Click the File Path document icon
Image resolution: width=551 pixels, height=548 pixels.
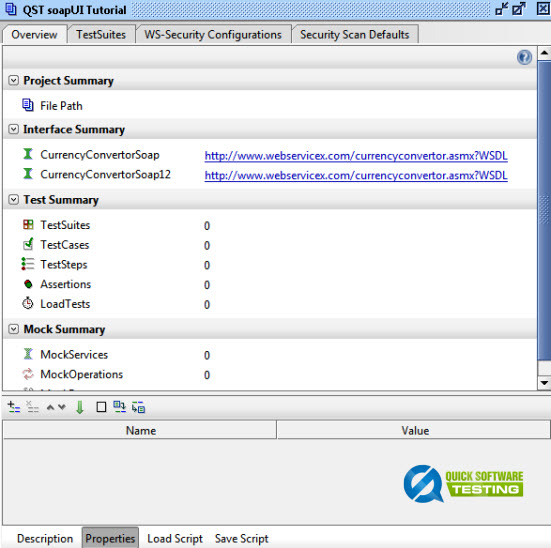[x=28, y=105]
